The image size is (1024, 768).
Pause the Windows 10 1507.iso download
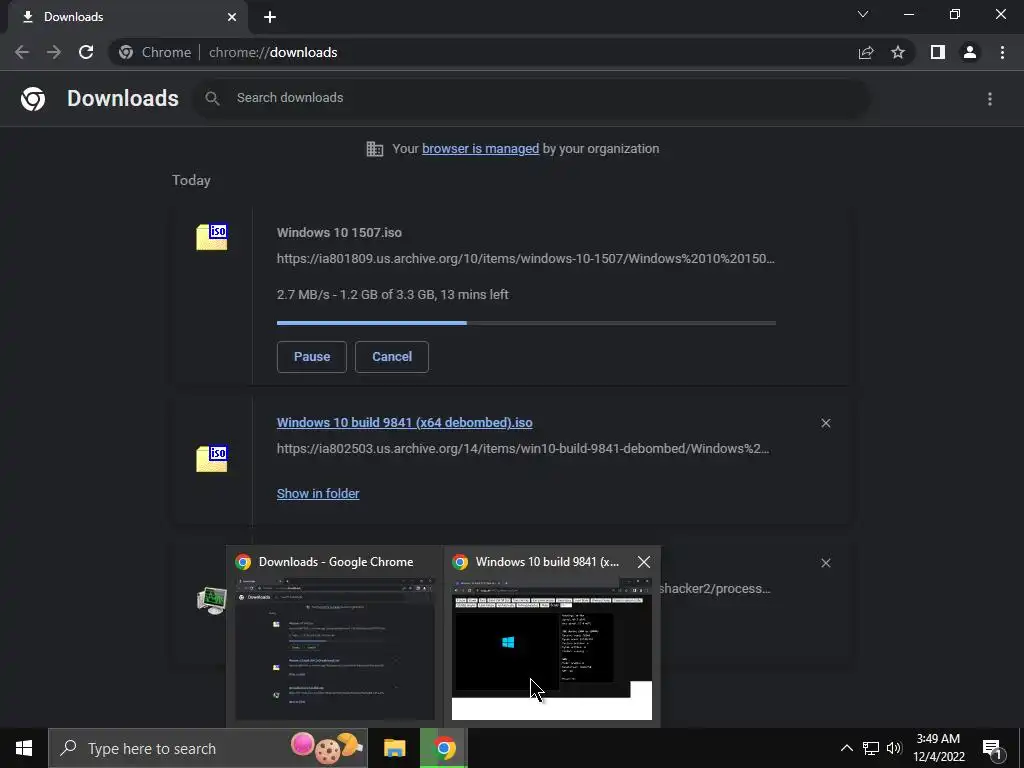click(x=312, y=357)
